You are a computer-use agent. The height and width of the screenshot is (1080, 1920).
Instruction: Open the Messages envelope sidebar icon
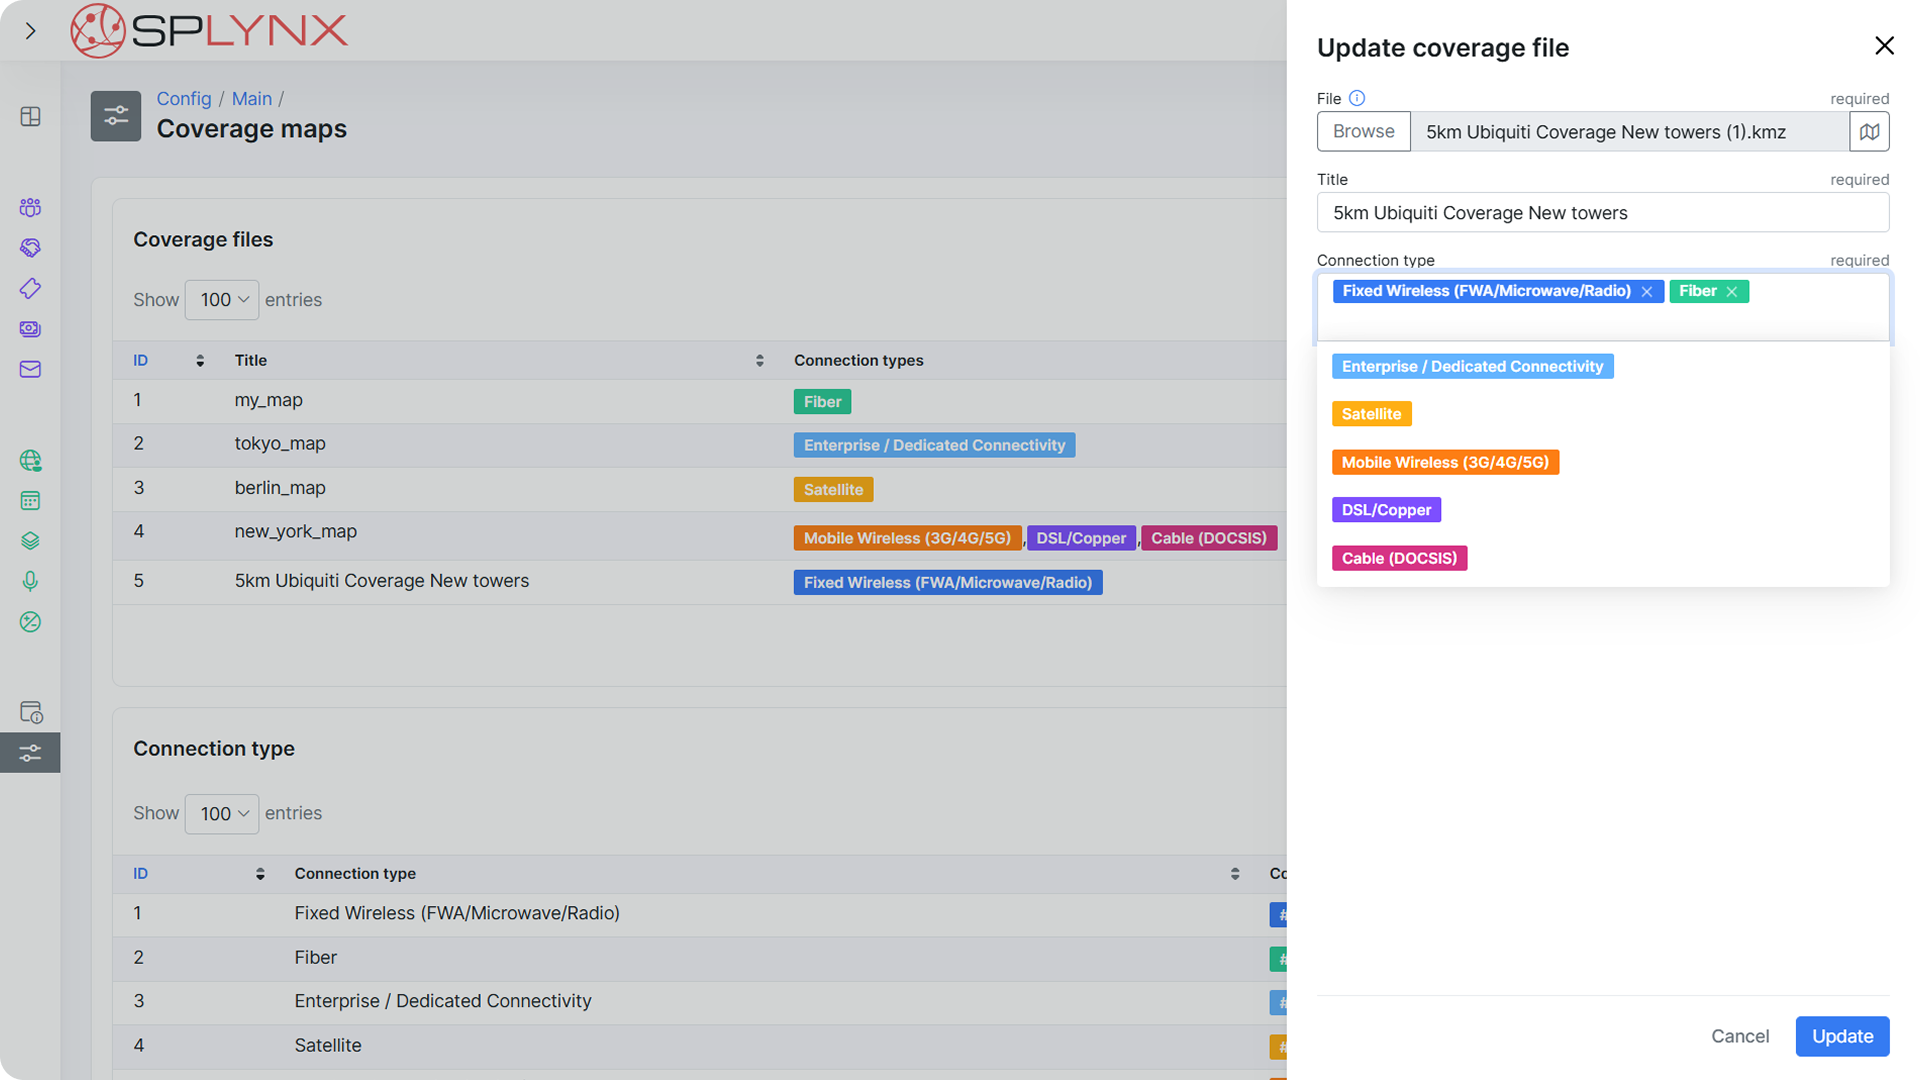(31, 369)
